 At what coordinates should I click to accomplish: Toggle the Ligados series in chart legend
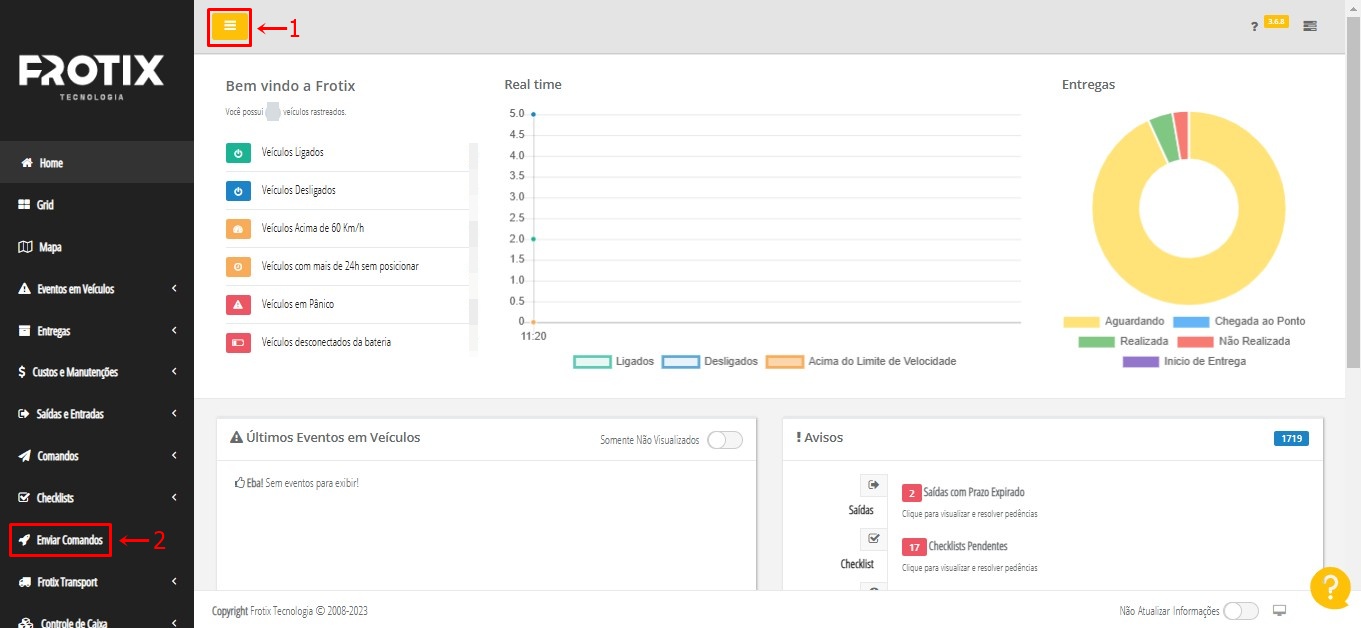coord(592,362)
